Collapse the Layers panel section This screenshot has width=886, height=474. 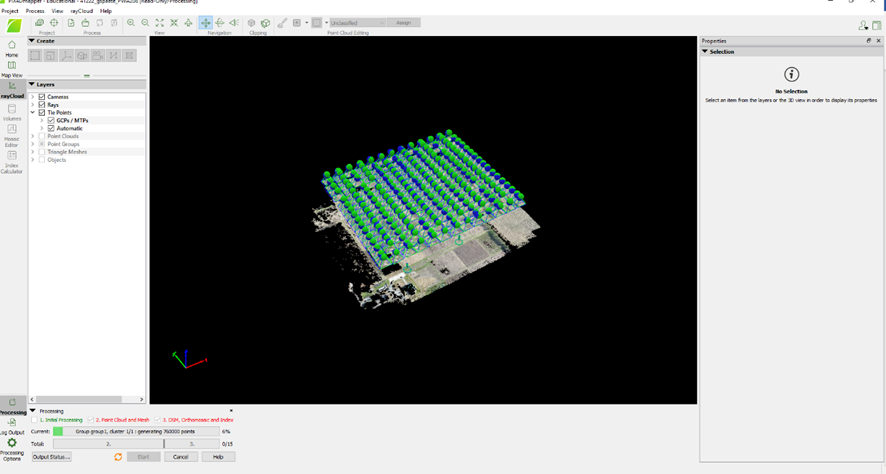tap(32, 84)
